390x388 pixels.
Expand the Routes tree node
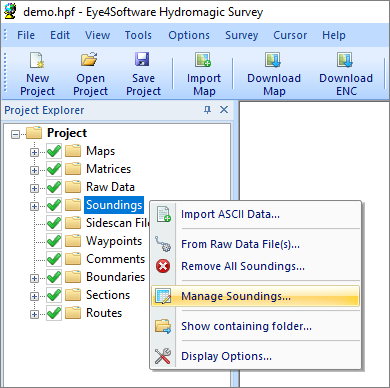pyautogui.click(x=34, y=314)
